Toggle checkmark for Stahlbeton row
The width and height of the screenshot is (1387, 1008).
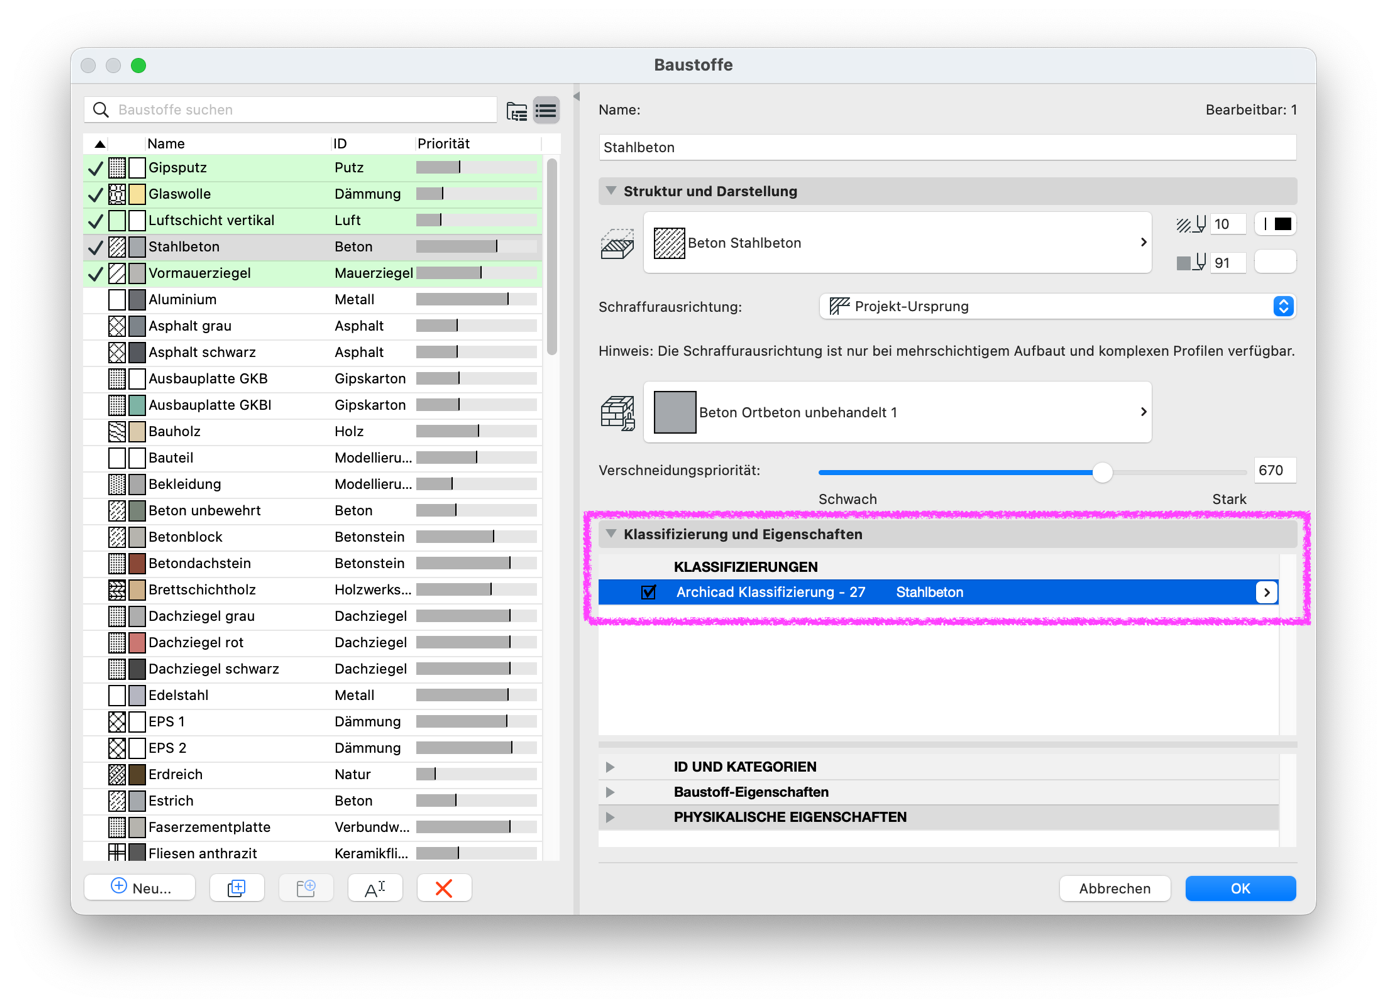96,247
